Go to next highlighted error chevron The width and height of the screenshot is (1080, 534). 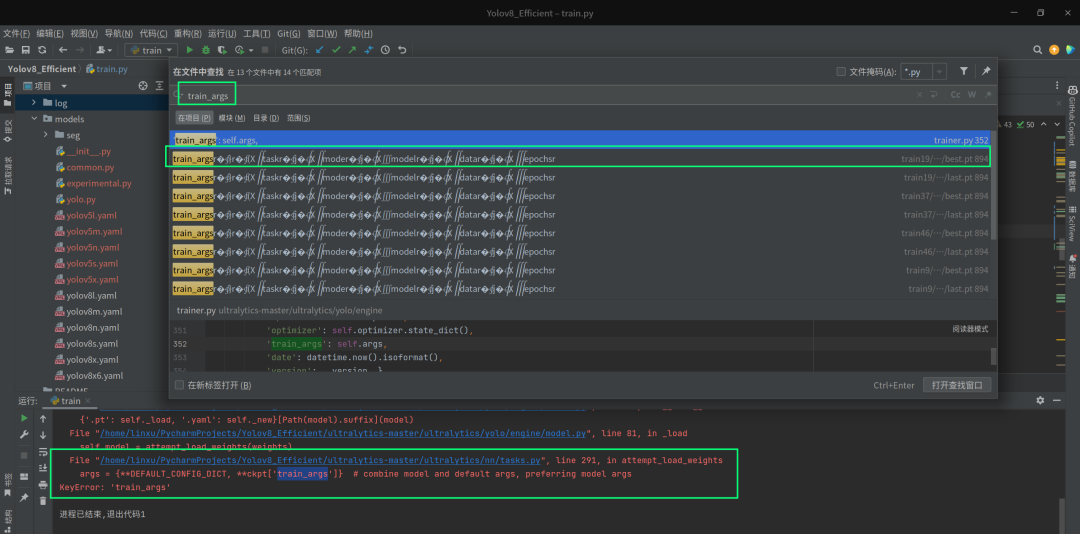1058,125
